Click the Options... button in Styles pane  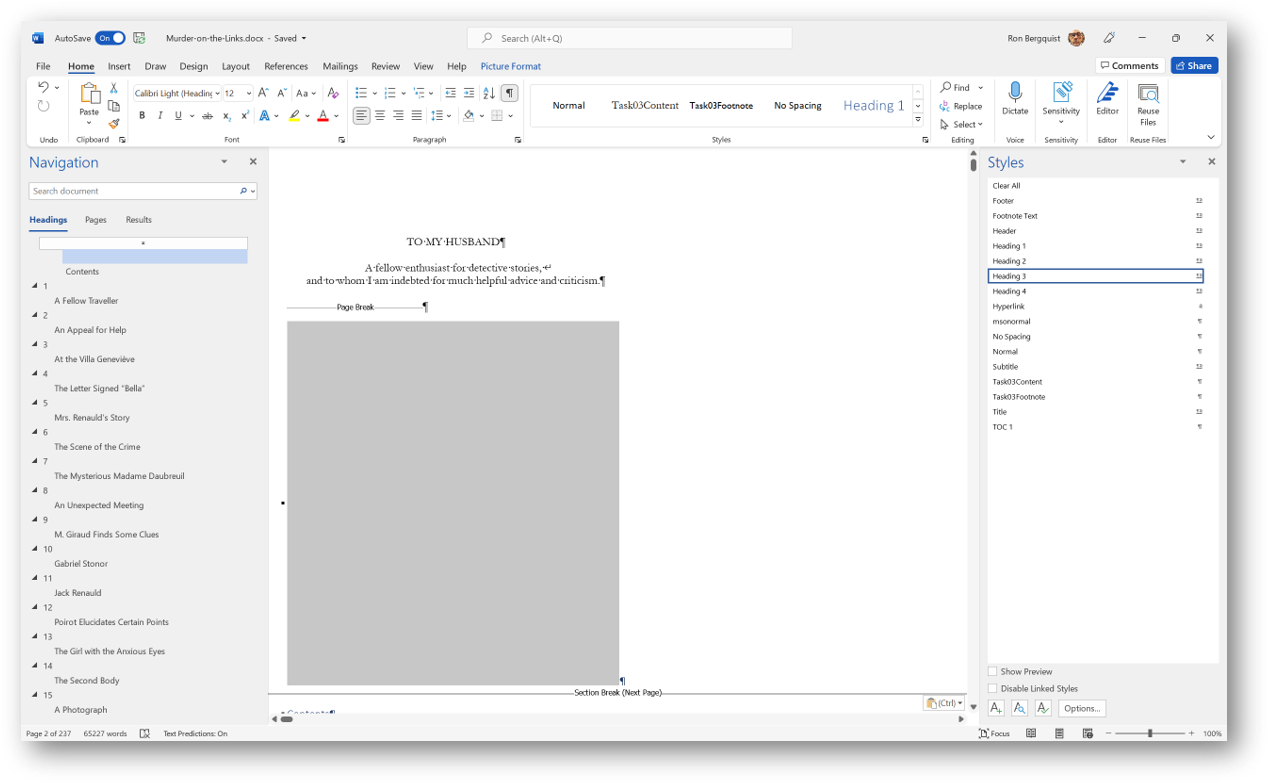[1082, 708]
